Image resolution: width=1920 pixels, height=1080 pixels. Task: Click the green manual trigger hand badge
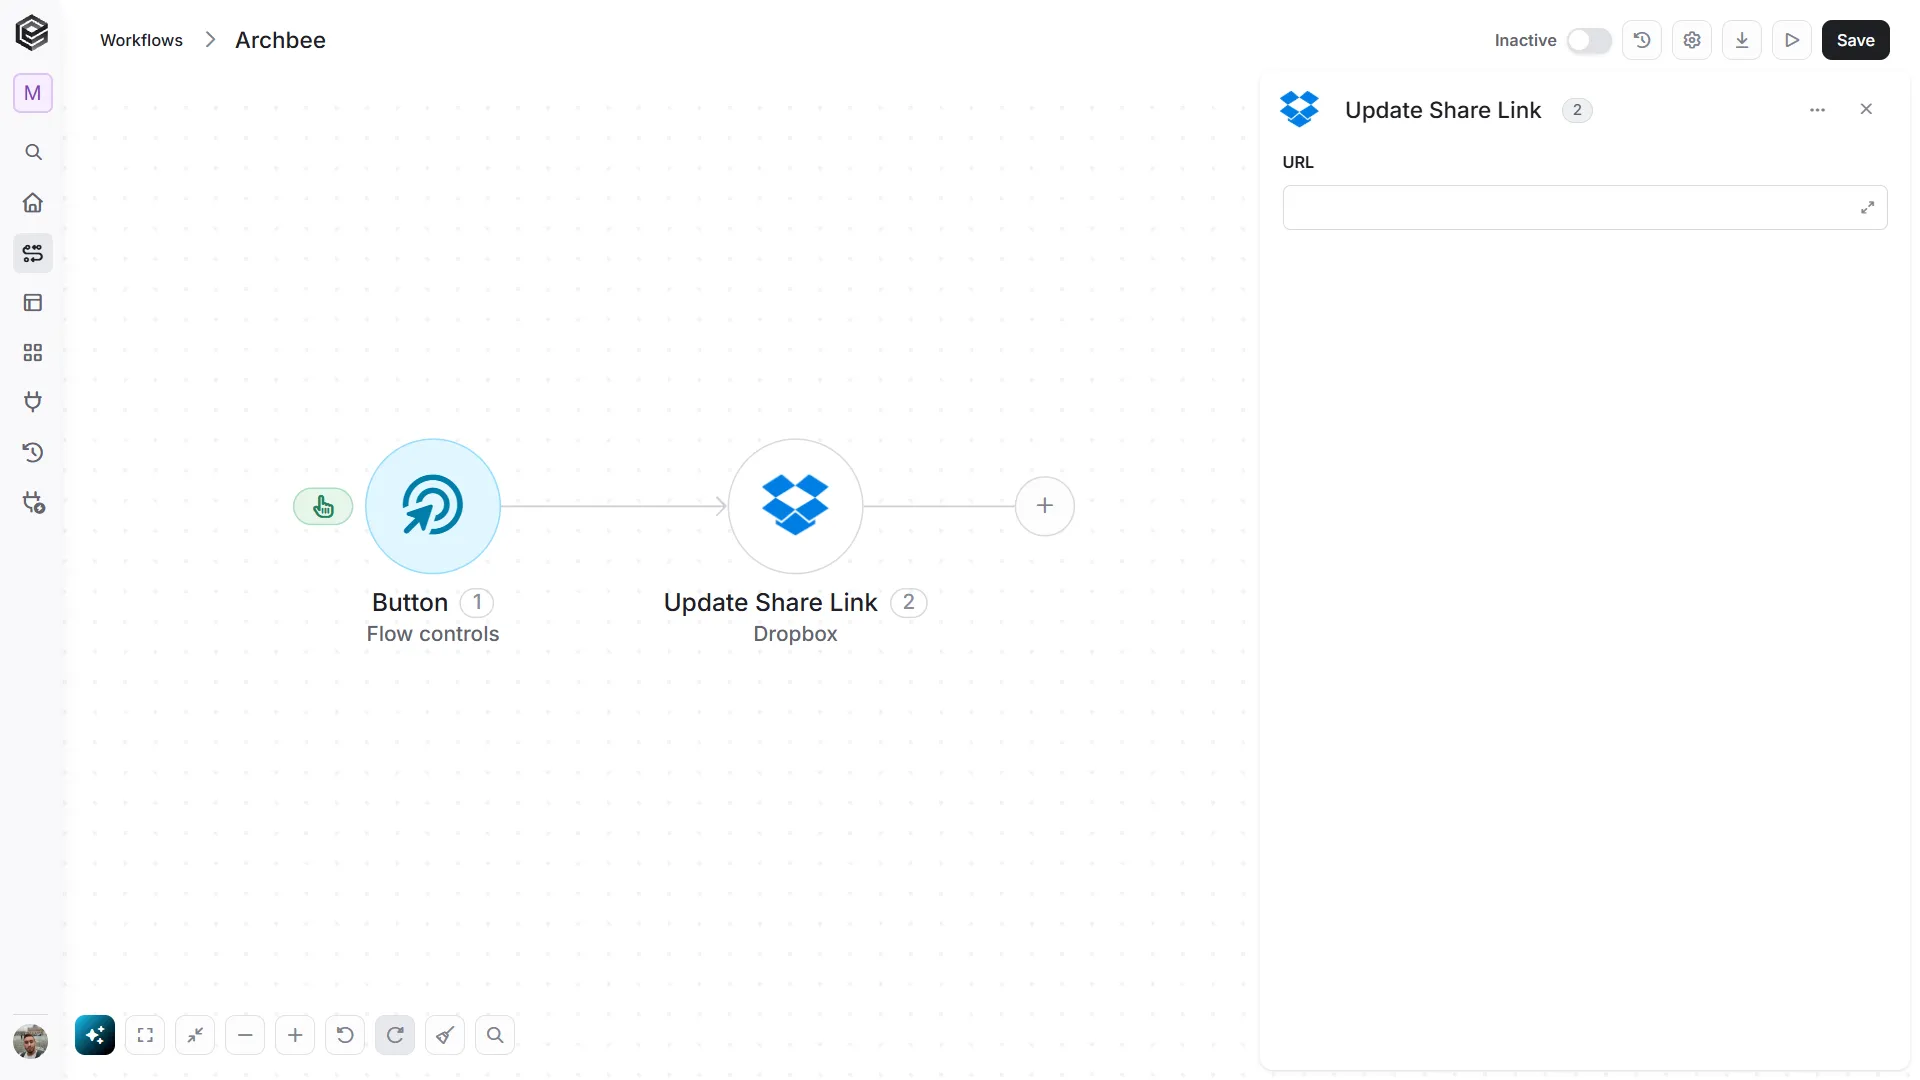click(x=323, y=507)
